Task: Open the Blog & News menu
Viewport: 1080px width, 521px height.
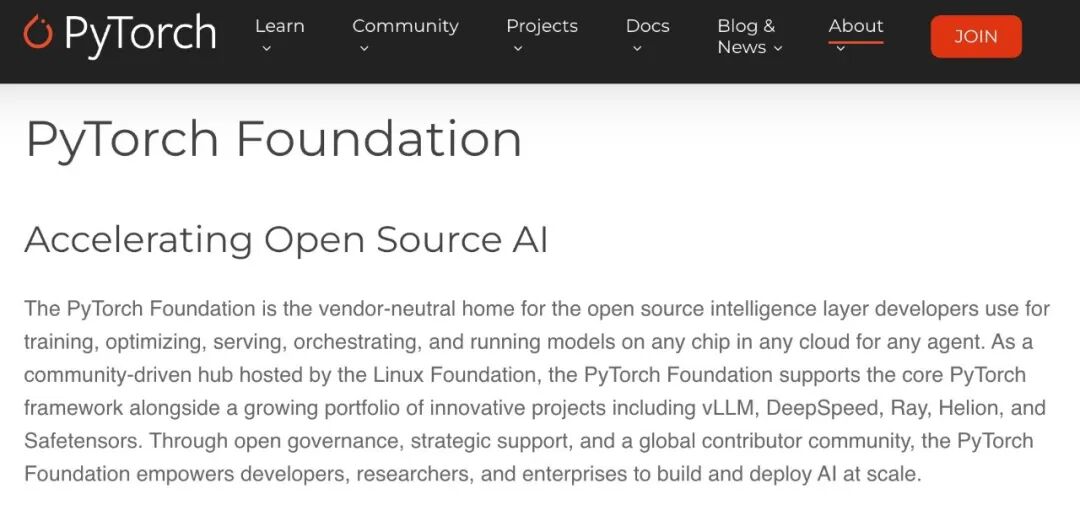Action: click(x=747, y=37)
